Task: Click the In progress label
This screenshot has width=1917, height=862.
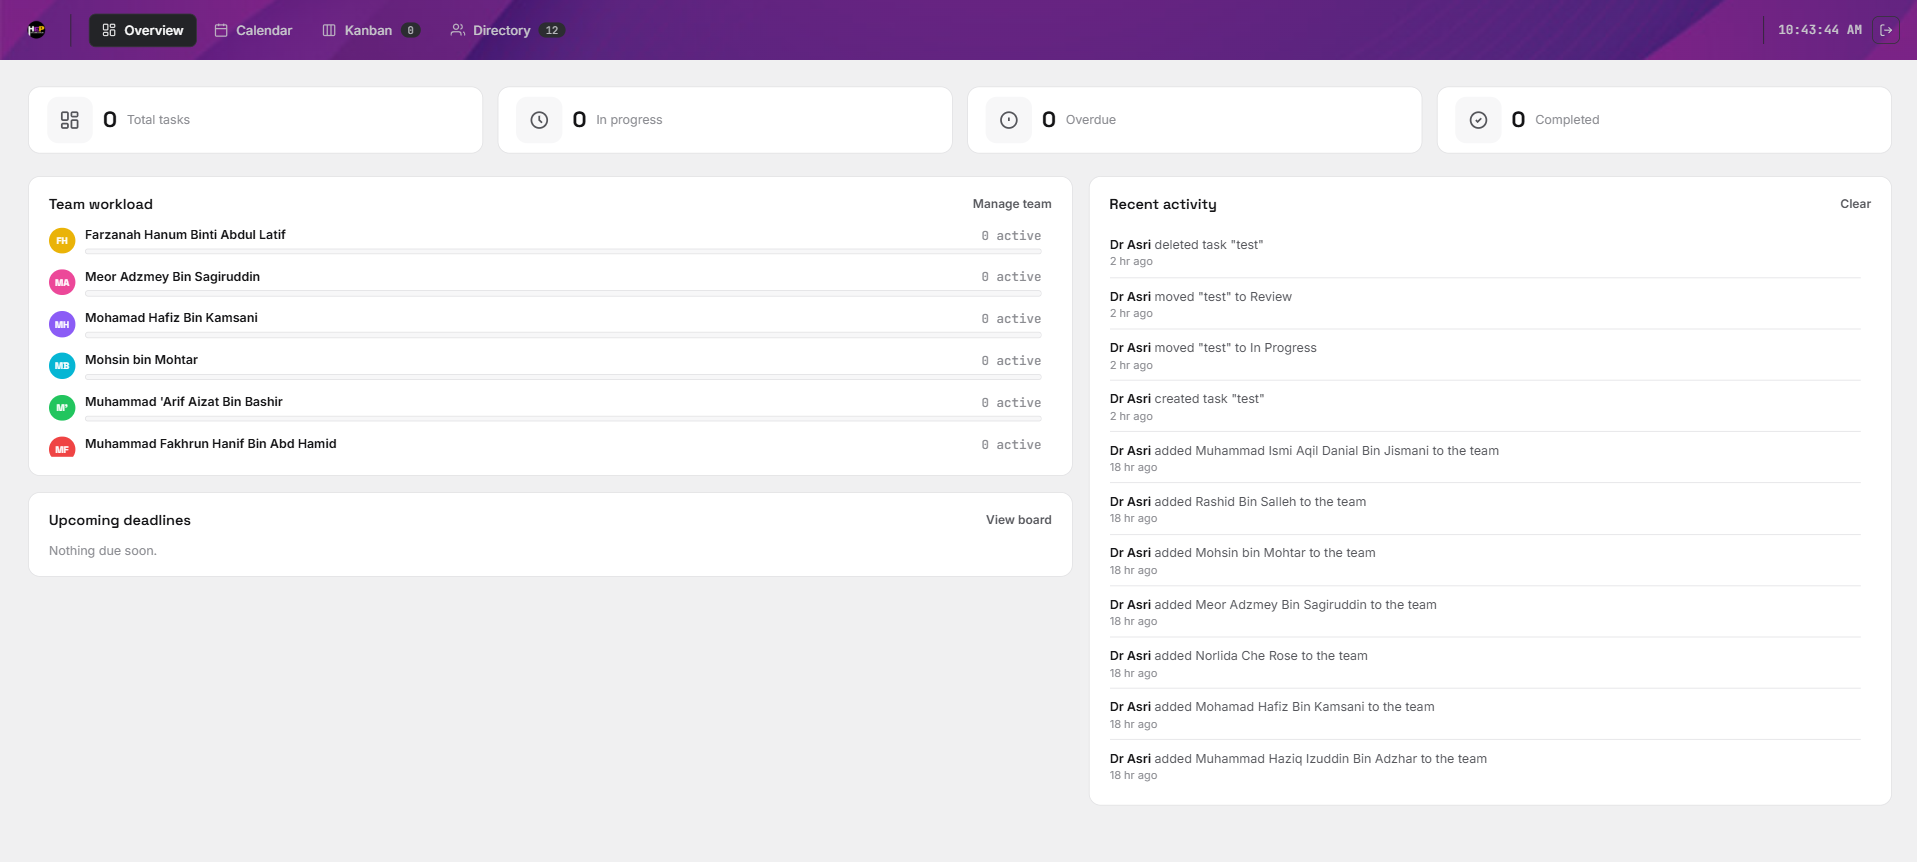Action: (x=629, y=120)
